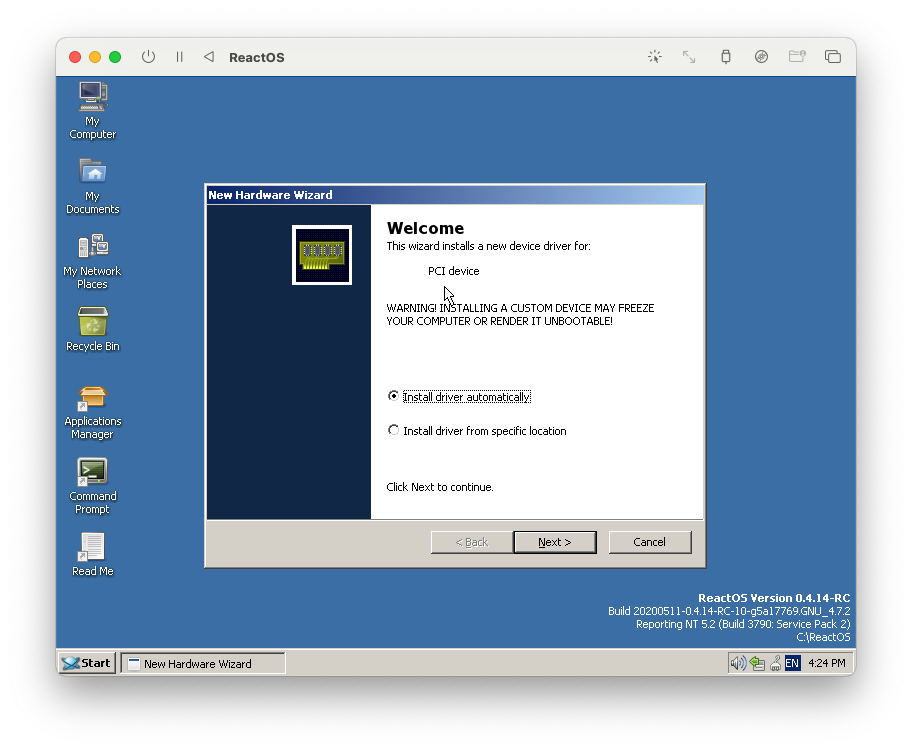Image resolution: width=912 pixels, height=750 pixels.
Task: Click Next to continue the wizard
Action: tap(554, 542)
